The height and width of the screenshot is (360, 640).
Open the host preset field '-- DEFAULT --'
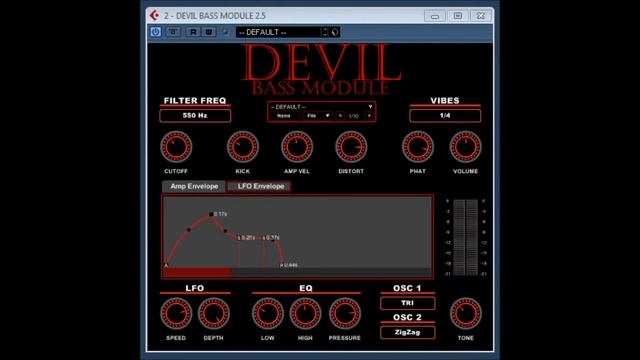[278, 32]
